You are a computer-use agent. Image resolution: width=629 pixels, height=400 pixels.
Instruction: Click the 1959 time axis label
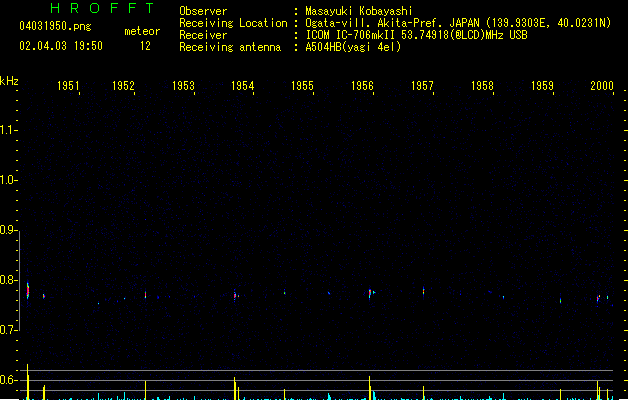pyautogui.click(x=542, y=85)
